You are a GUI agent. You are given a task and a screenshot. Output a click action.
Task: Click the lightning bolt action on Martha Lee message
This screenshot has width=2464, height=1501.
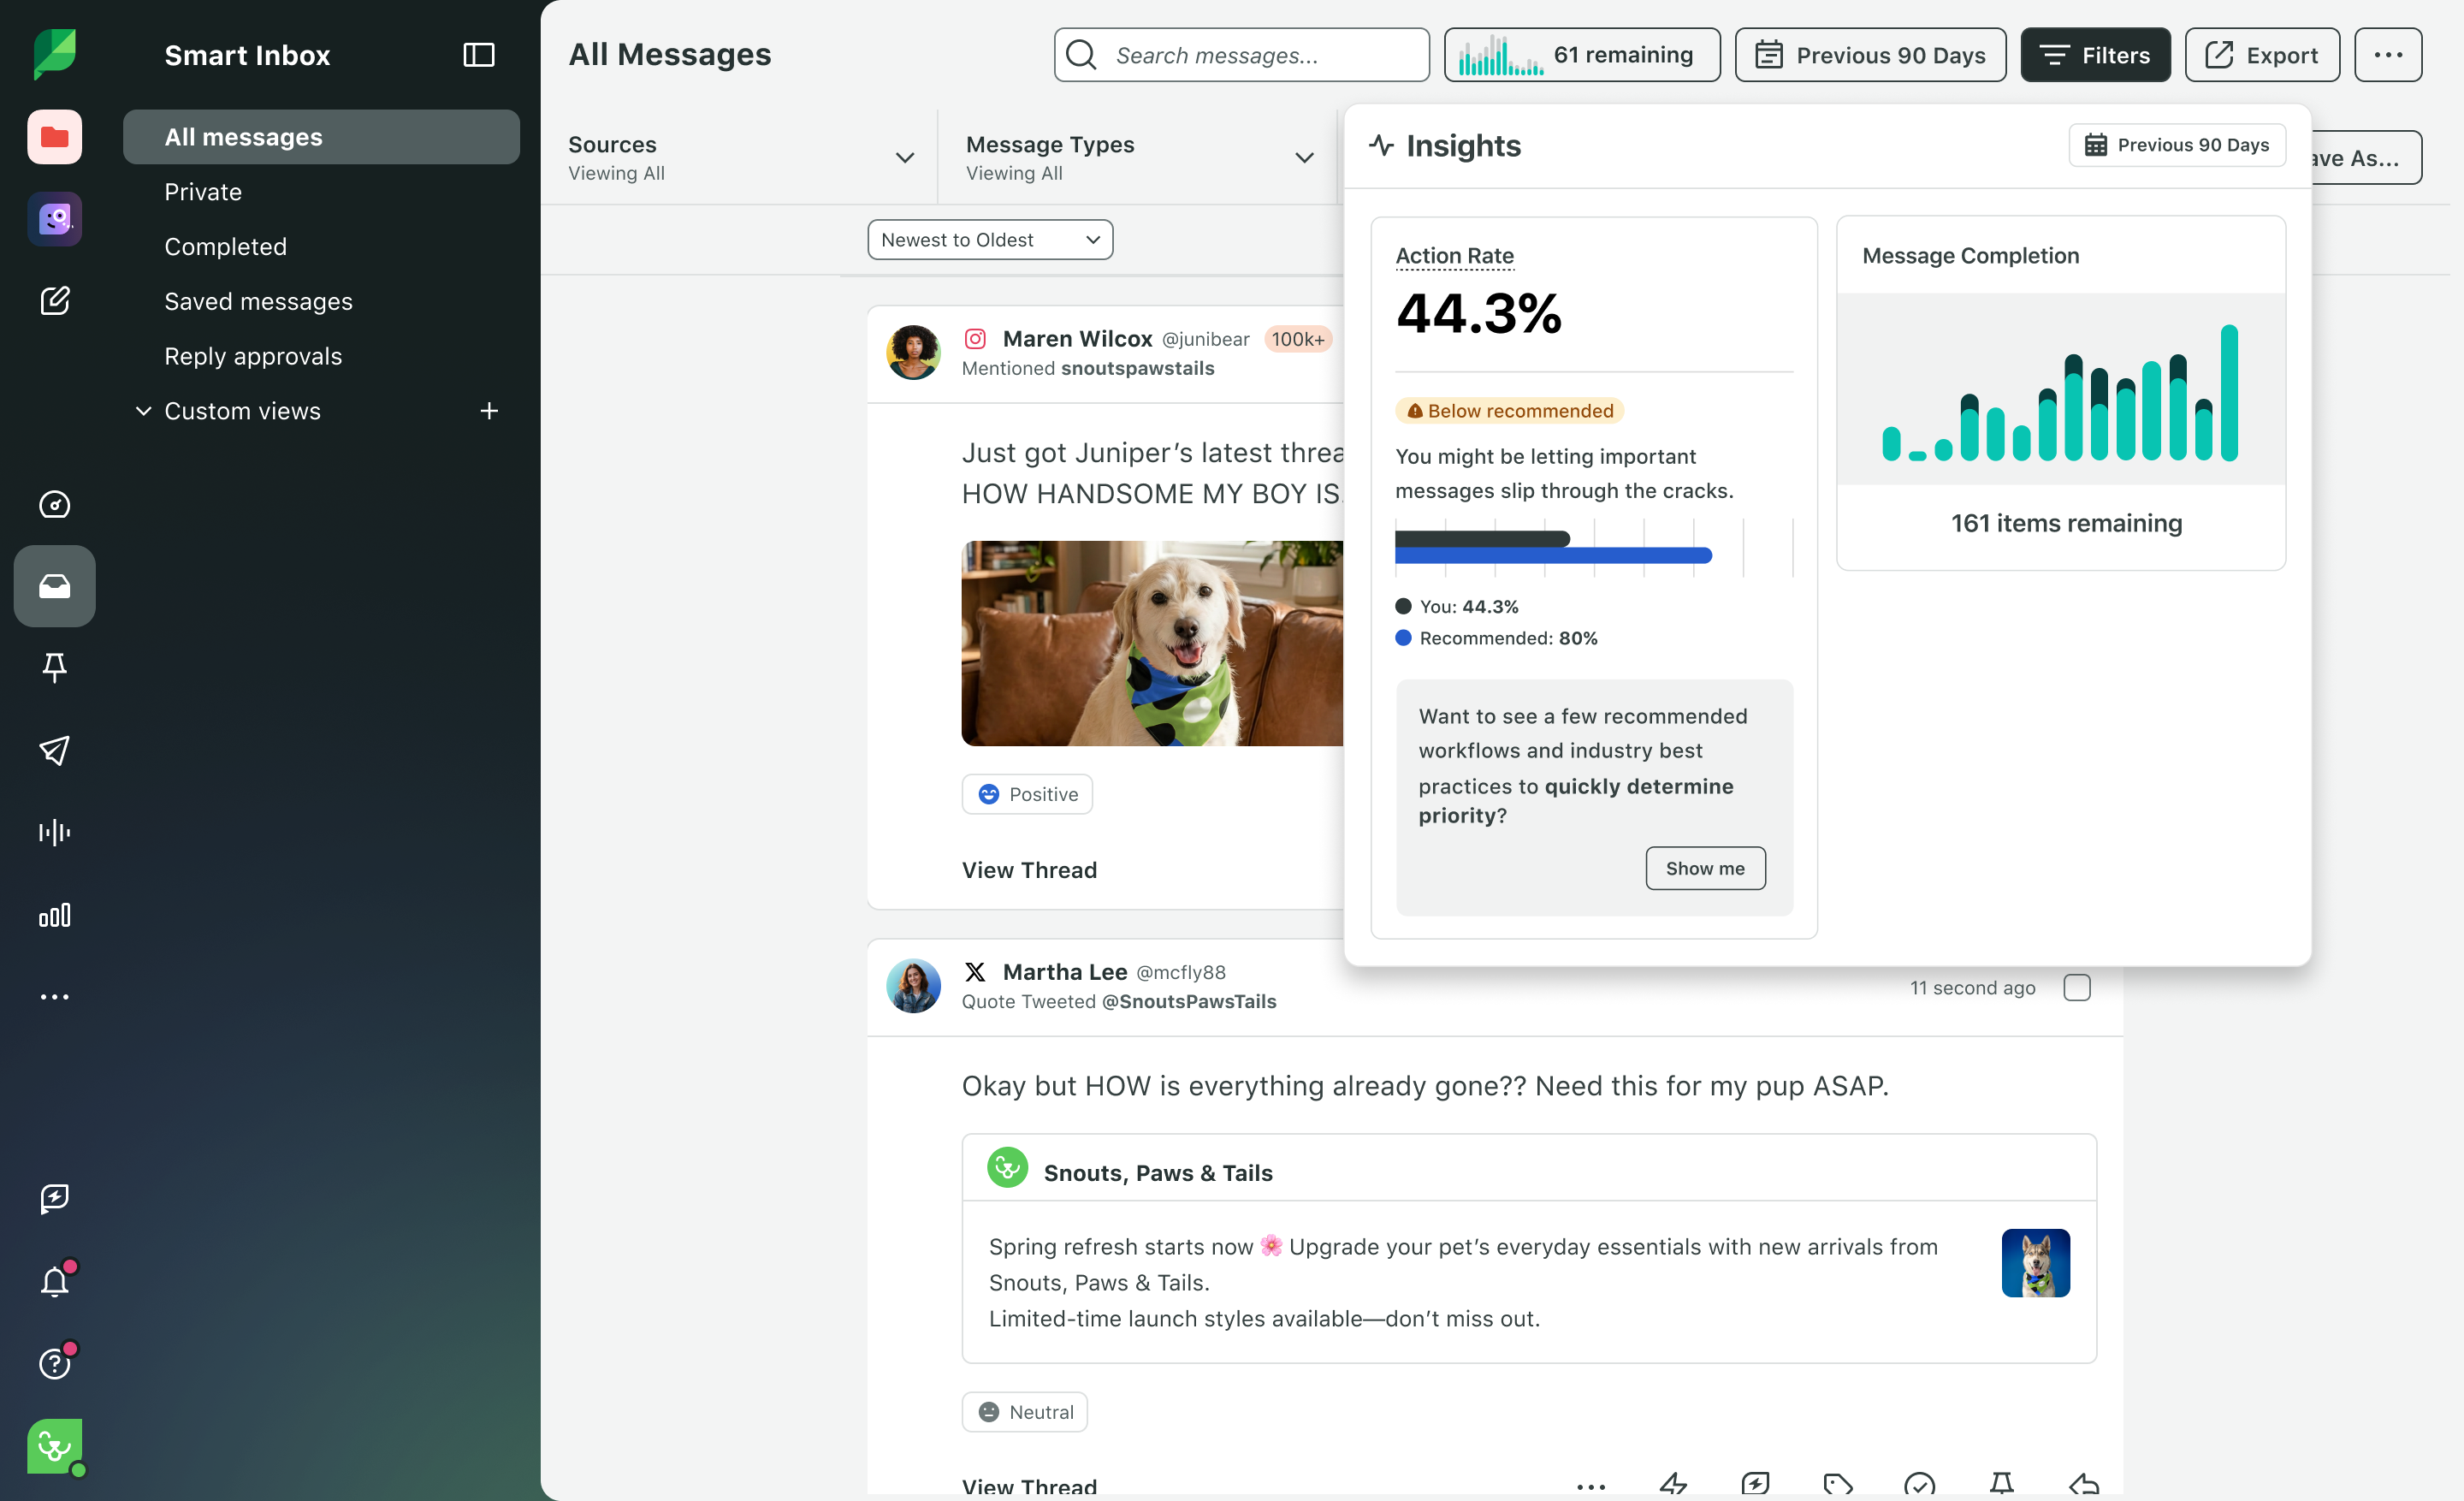pyautogui.click(x=1673, y=1486)
